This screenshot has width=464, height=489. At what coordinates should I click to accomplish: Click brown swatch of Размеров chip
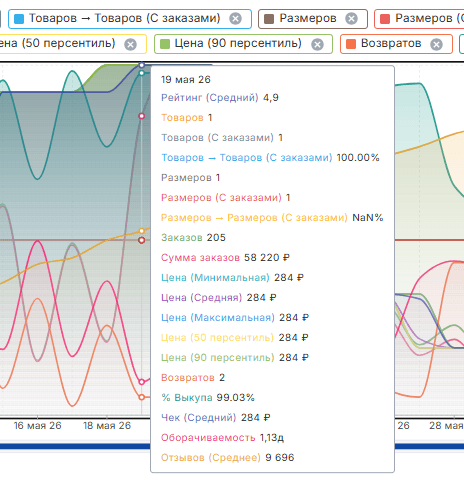(x=269, y=19)
